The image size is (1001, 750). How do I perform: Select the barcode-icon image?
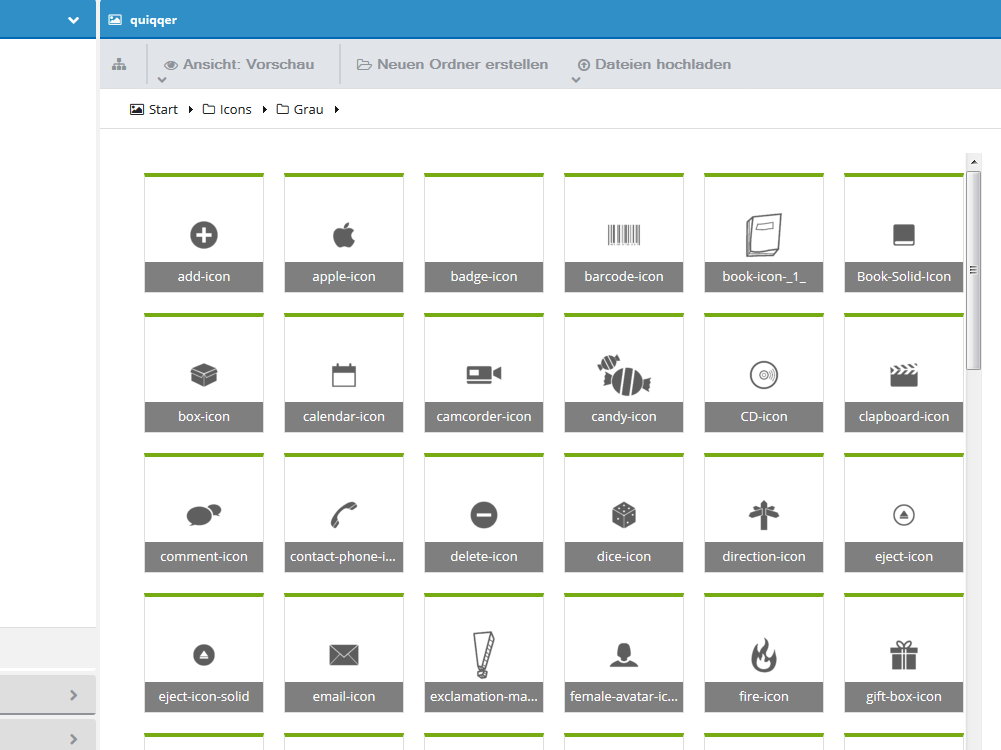click(x=624, y=234)
